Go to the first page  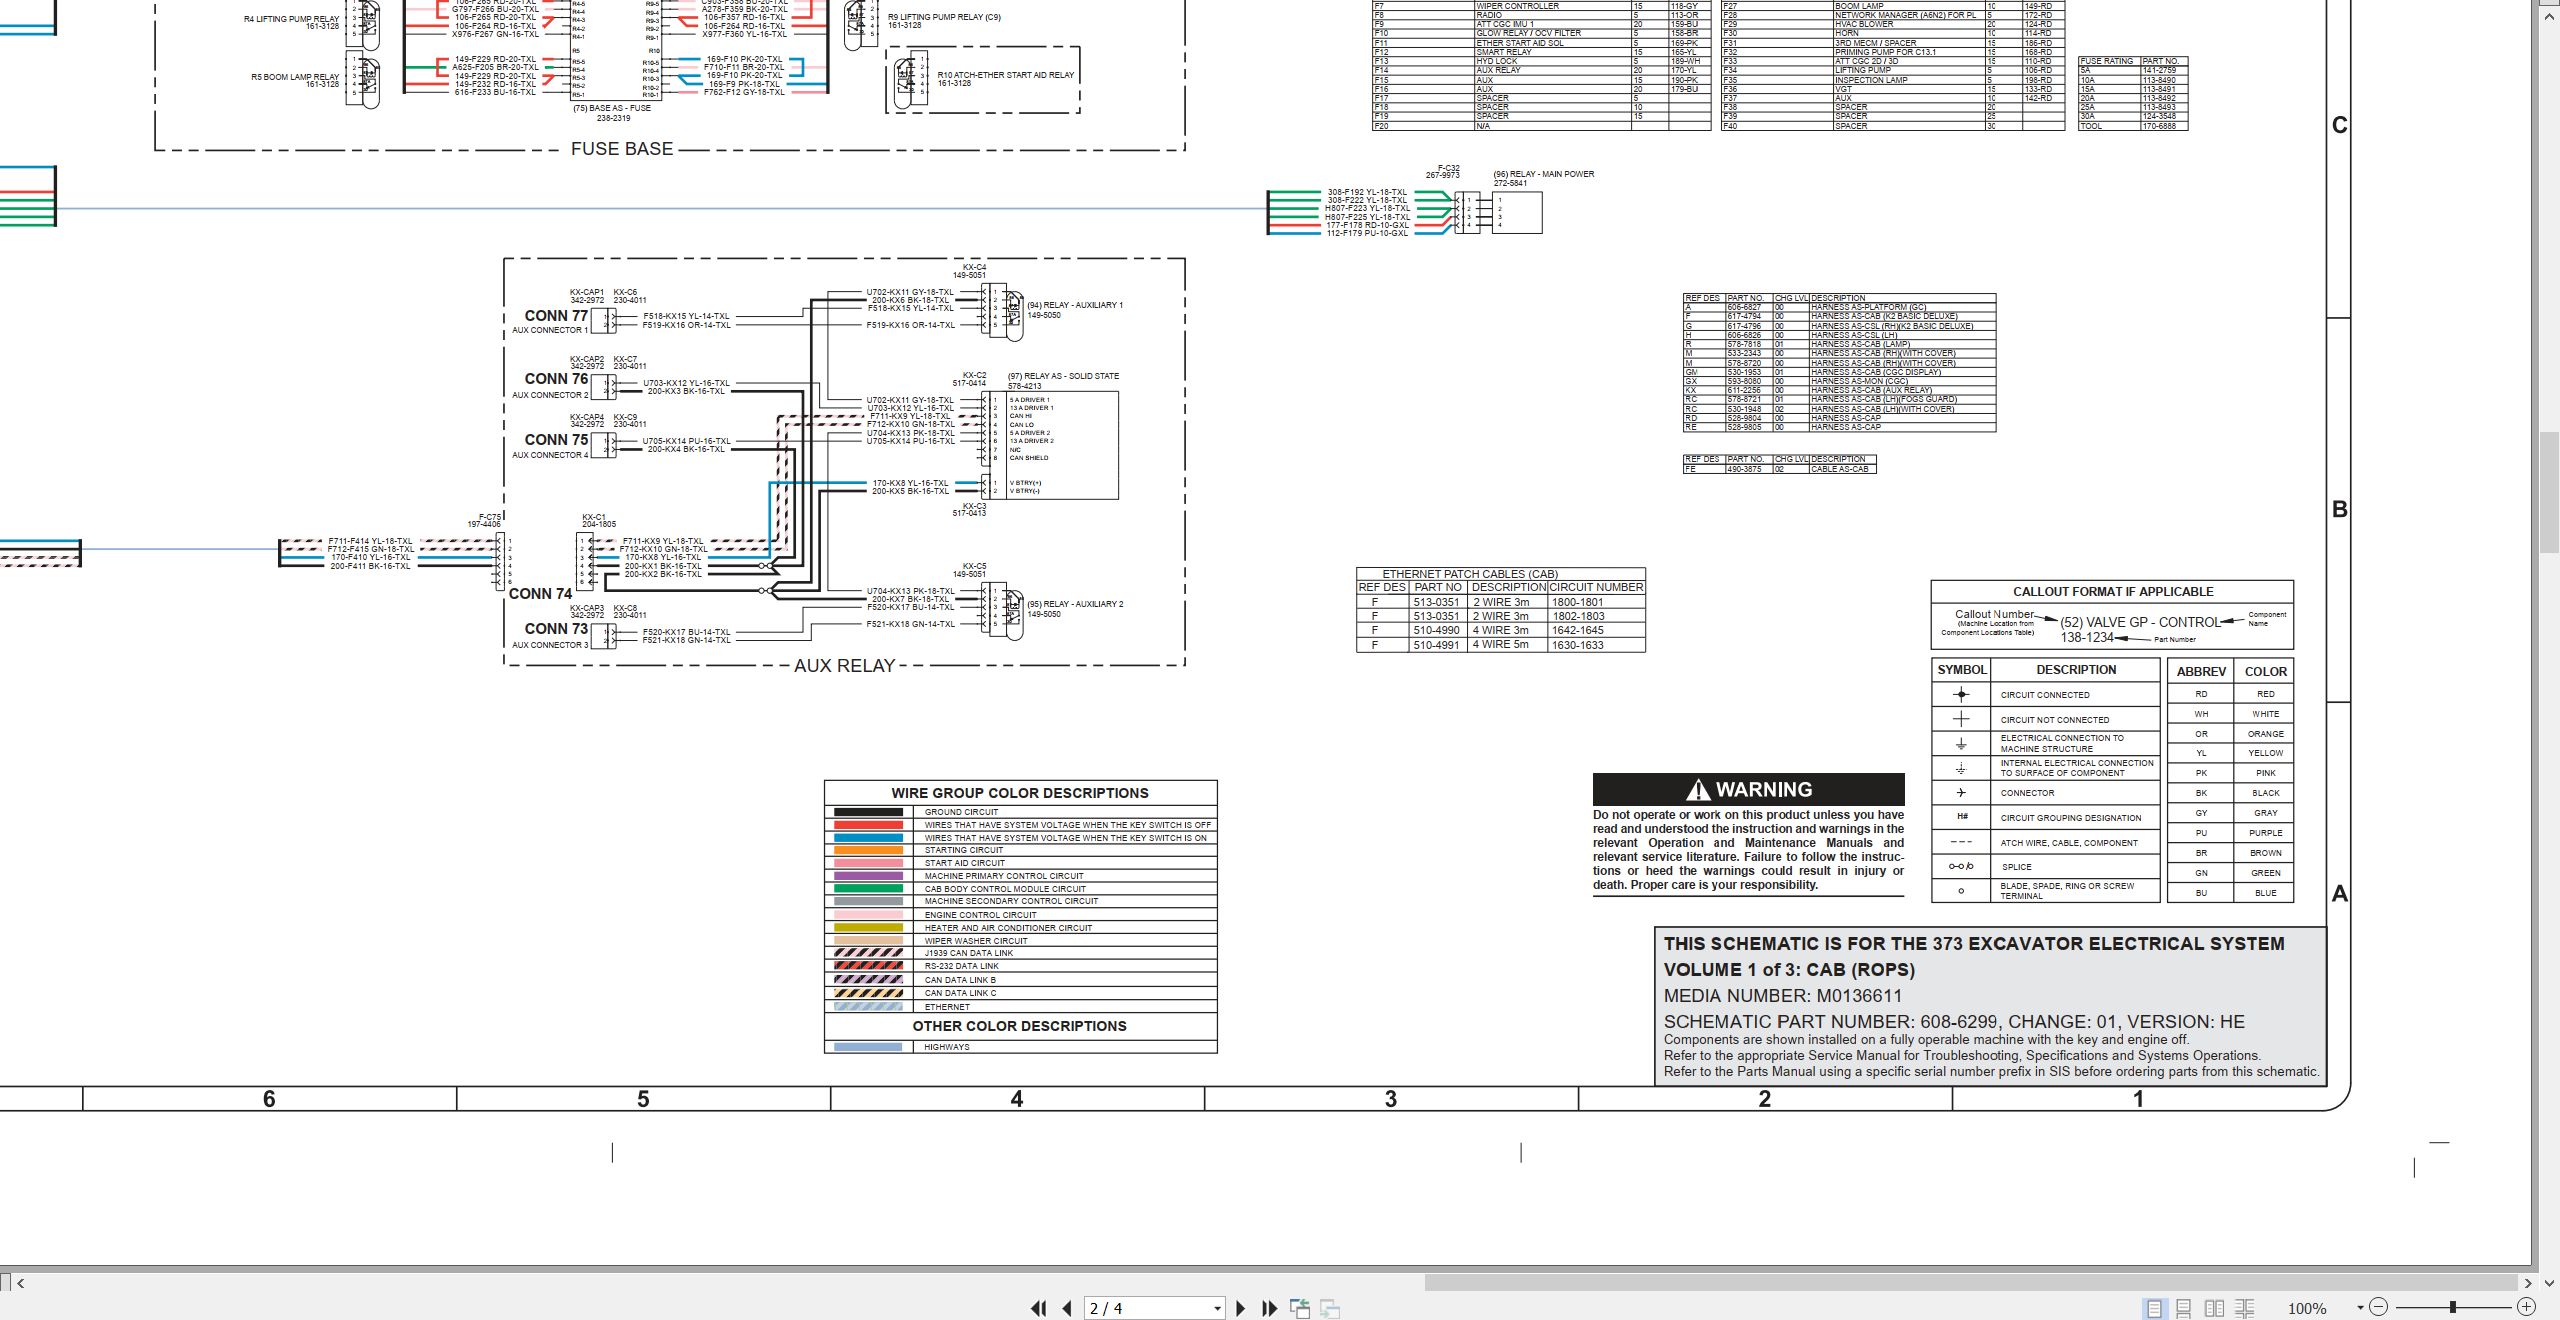click(1039, 1308)
